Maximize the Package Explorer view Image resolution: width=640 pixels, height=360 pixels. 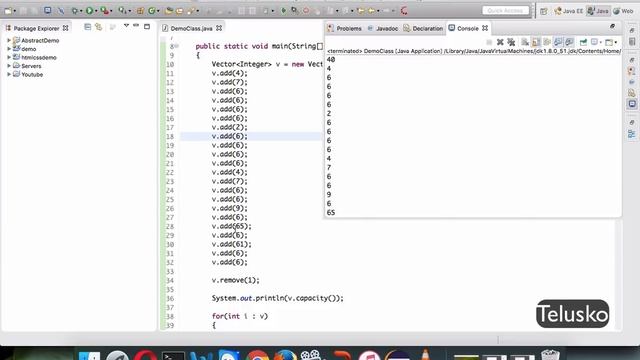click(147, 27)
